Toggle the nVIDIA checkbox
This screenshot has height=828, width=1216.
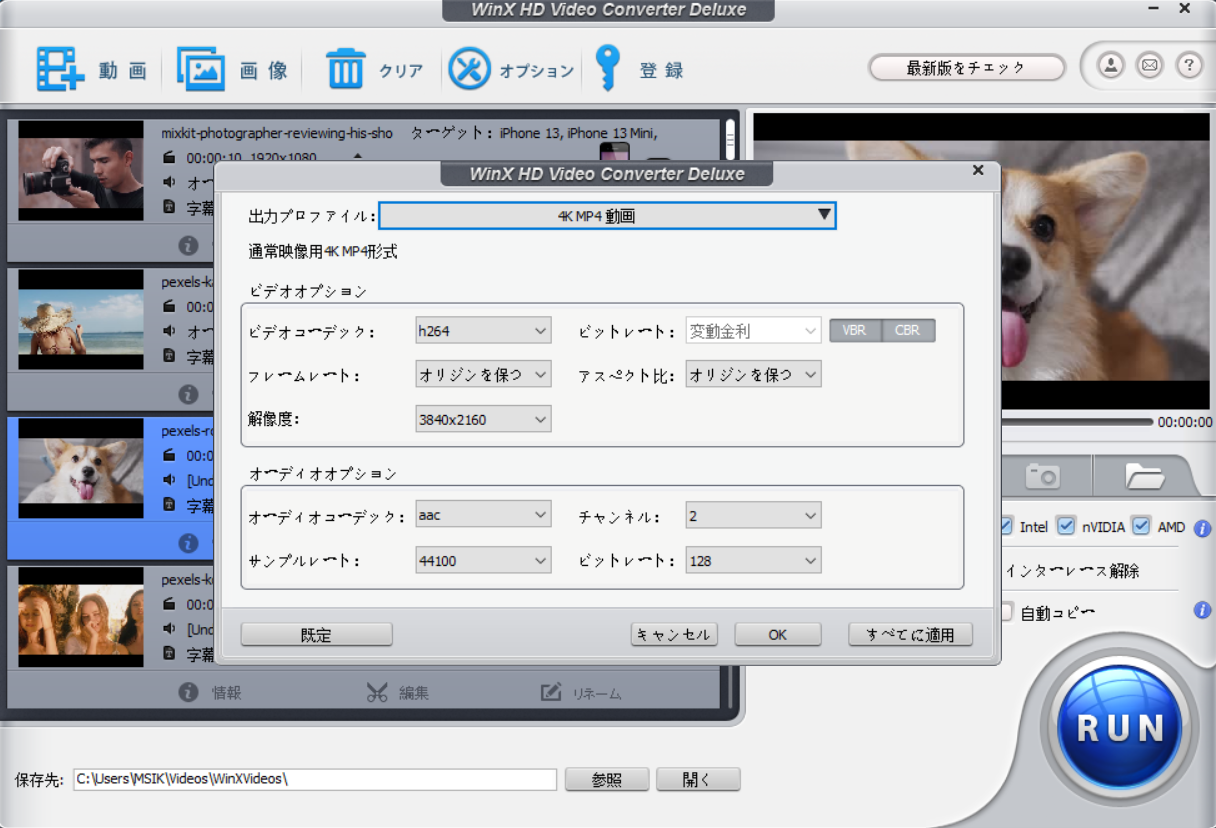pos(1066,526)
